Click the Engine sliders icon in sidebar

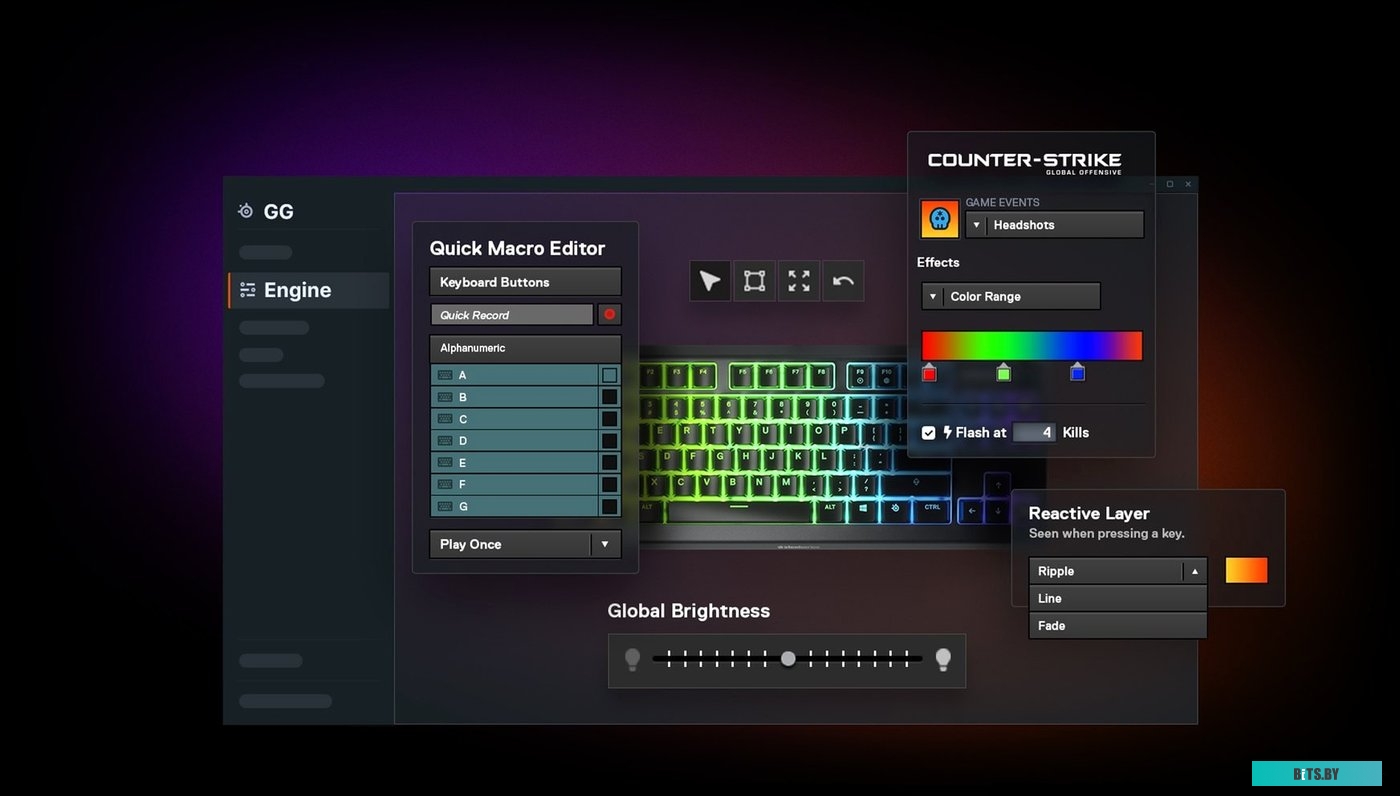[248, 290]
